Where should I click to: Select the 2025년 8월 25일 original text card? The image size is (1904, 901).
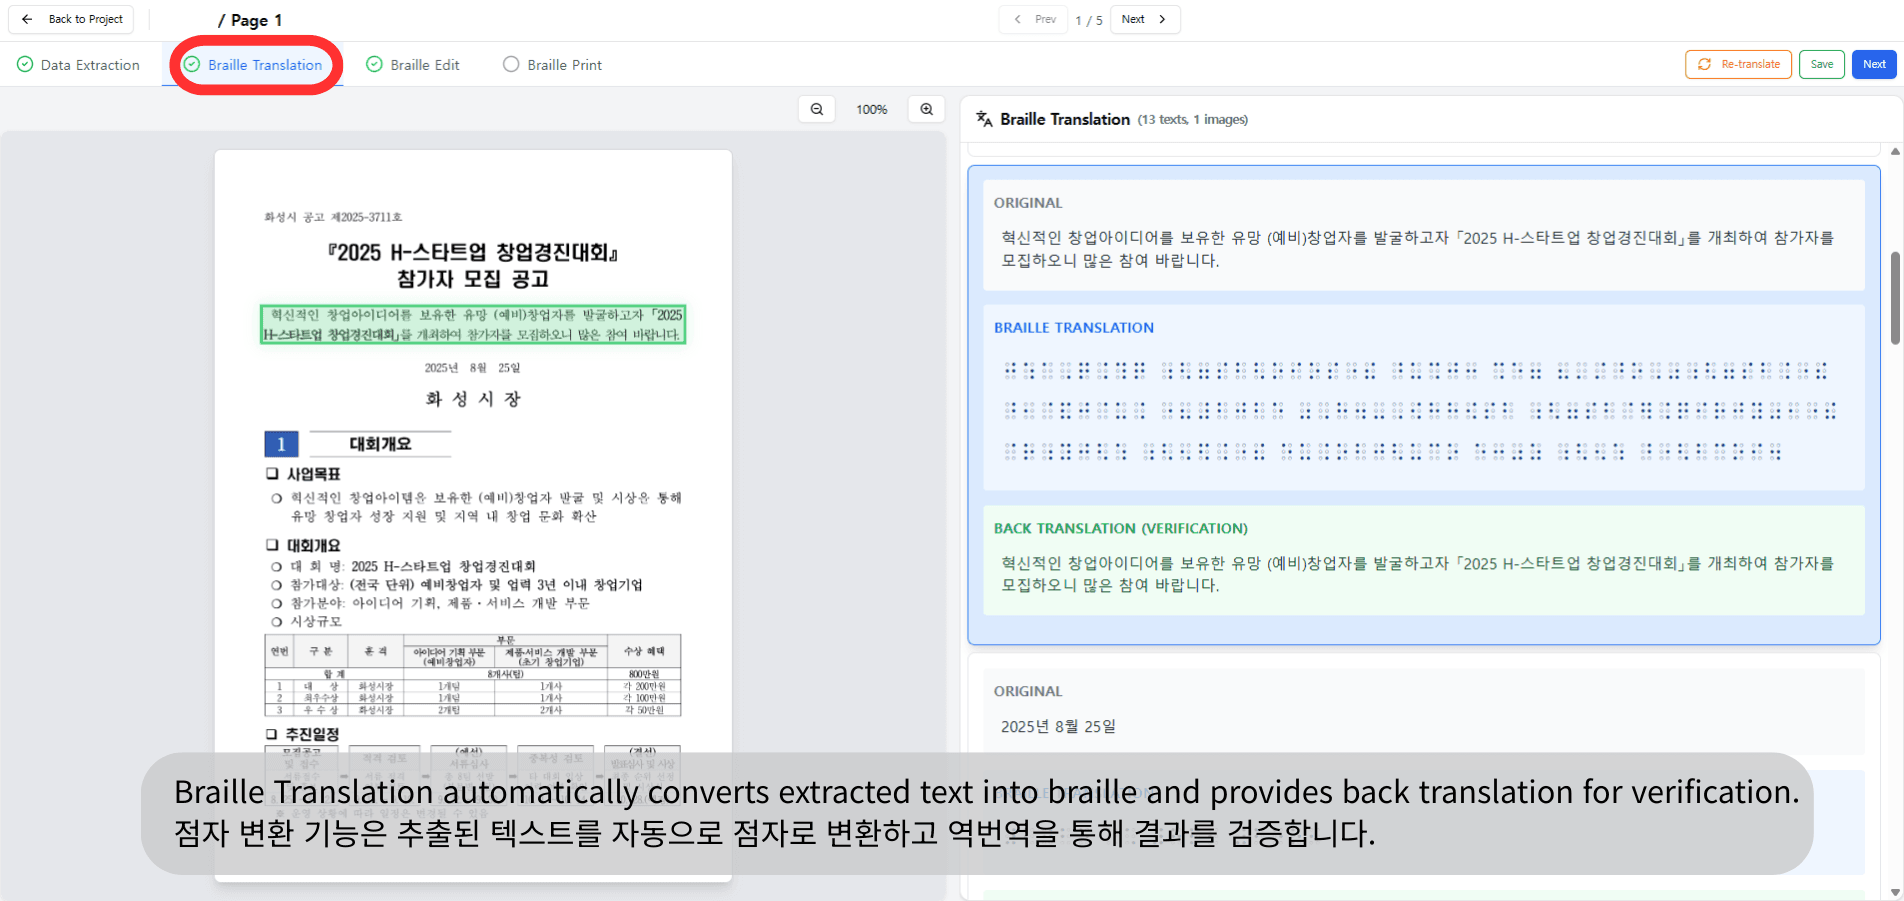click(x=1423, y=711)
